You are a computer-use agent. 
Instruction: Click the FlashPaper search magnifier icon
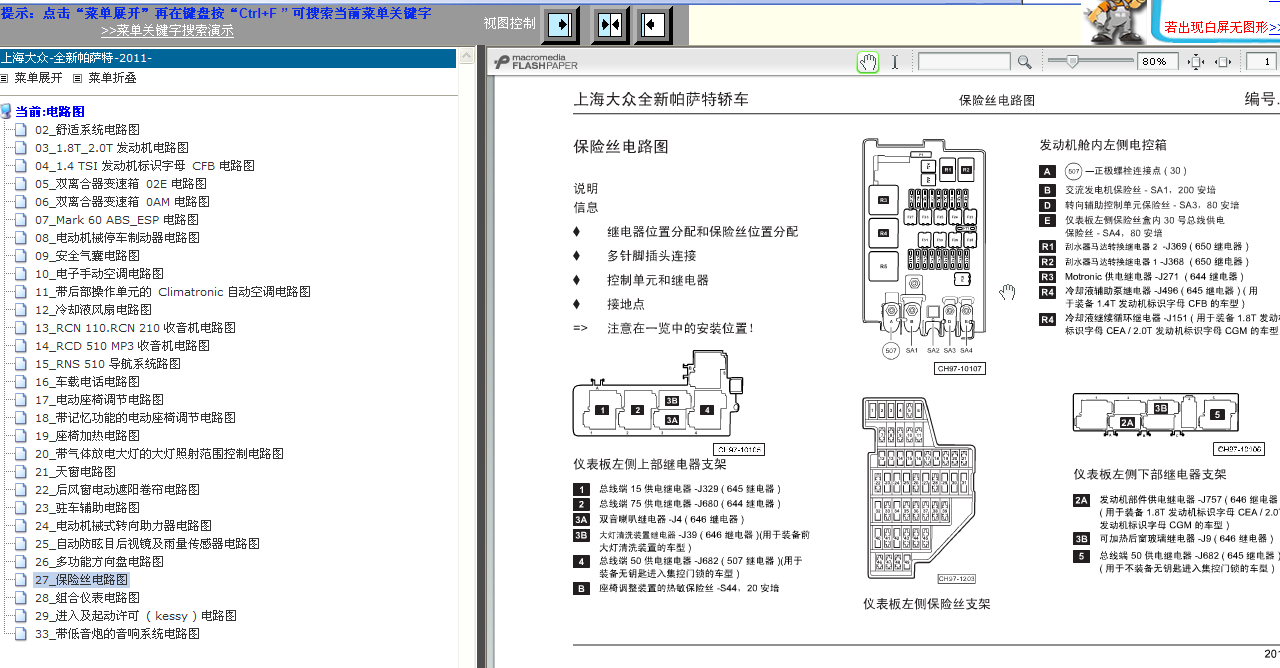point(1024,62)
